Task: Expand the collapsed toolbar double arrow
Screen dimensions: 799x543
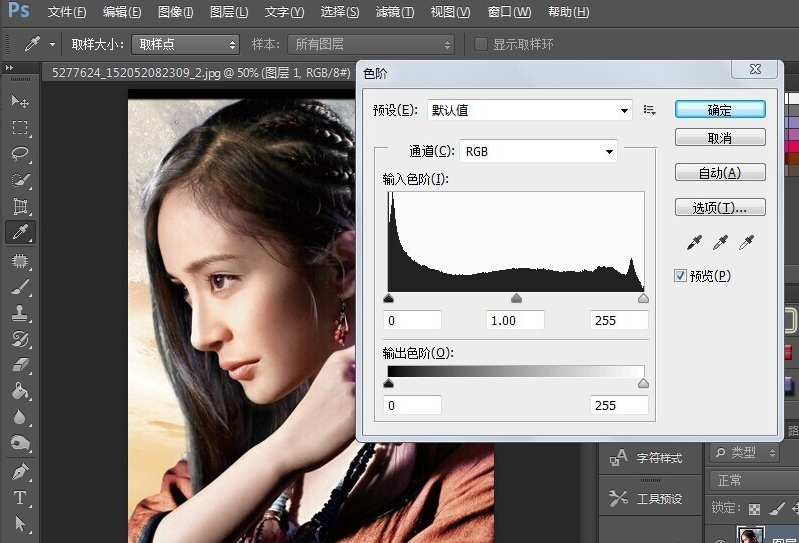Action: tap(9, 68)
